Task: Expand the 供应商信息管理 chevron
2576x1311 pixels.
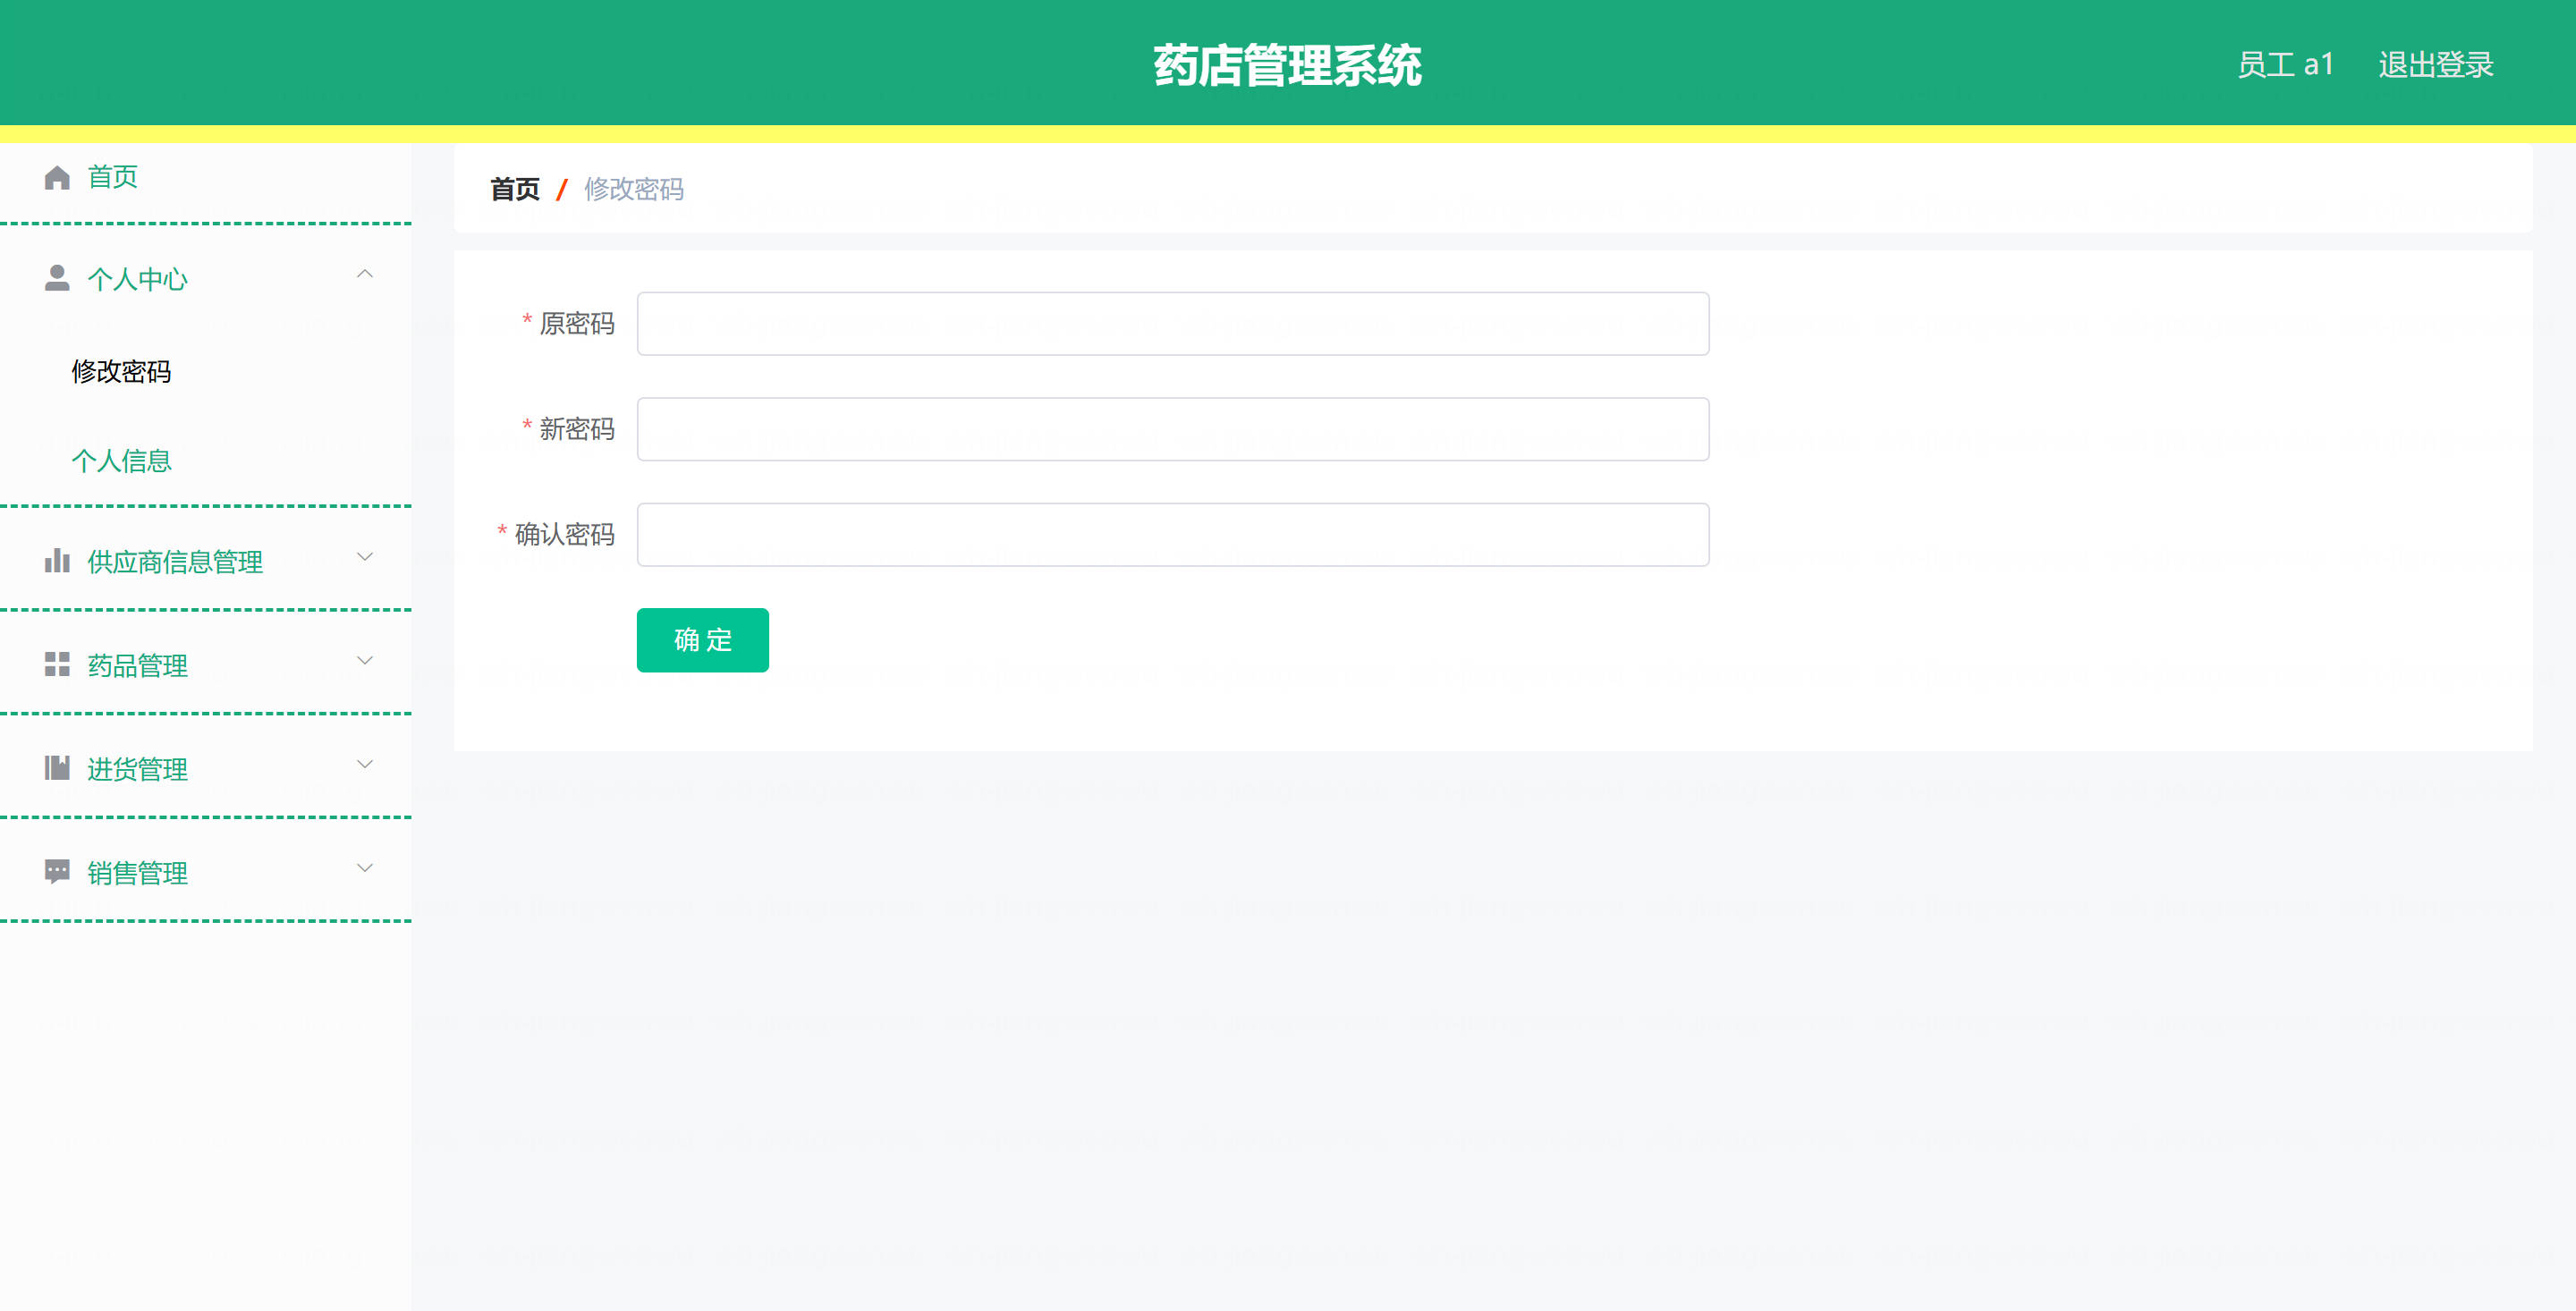Action: (365, 557)
